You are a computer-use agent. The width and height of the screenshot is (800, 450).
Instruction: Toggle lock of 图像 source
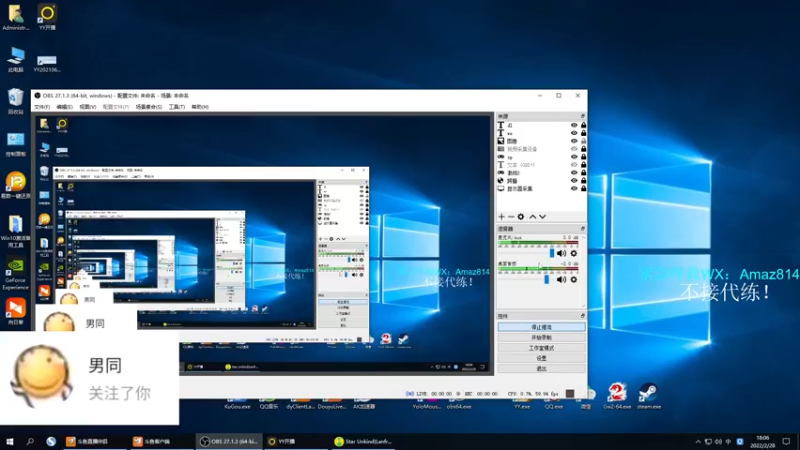(583, 141)
